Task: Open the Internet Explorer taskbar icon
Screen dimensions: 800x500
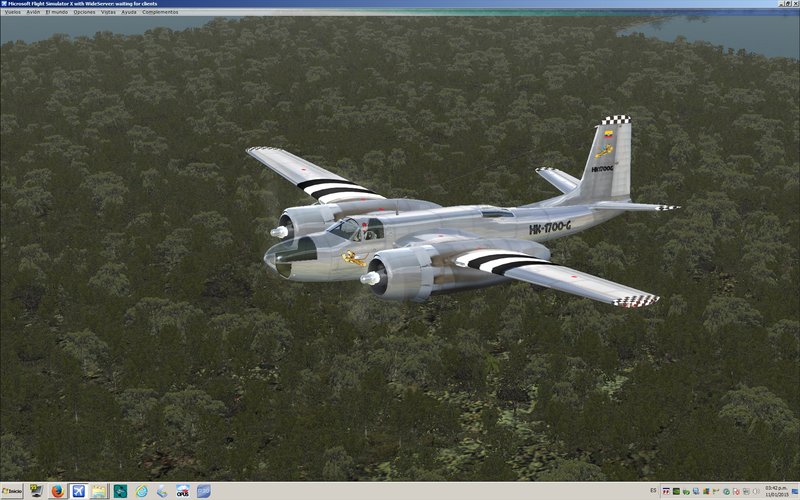Action: pyautogui.click(x=141, y=491)
